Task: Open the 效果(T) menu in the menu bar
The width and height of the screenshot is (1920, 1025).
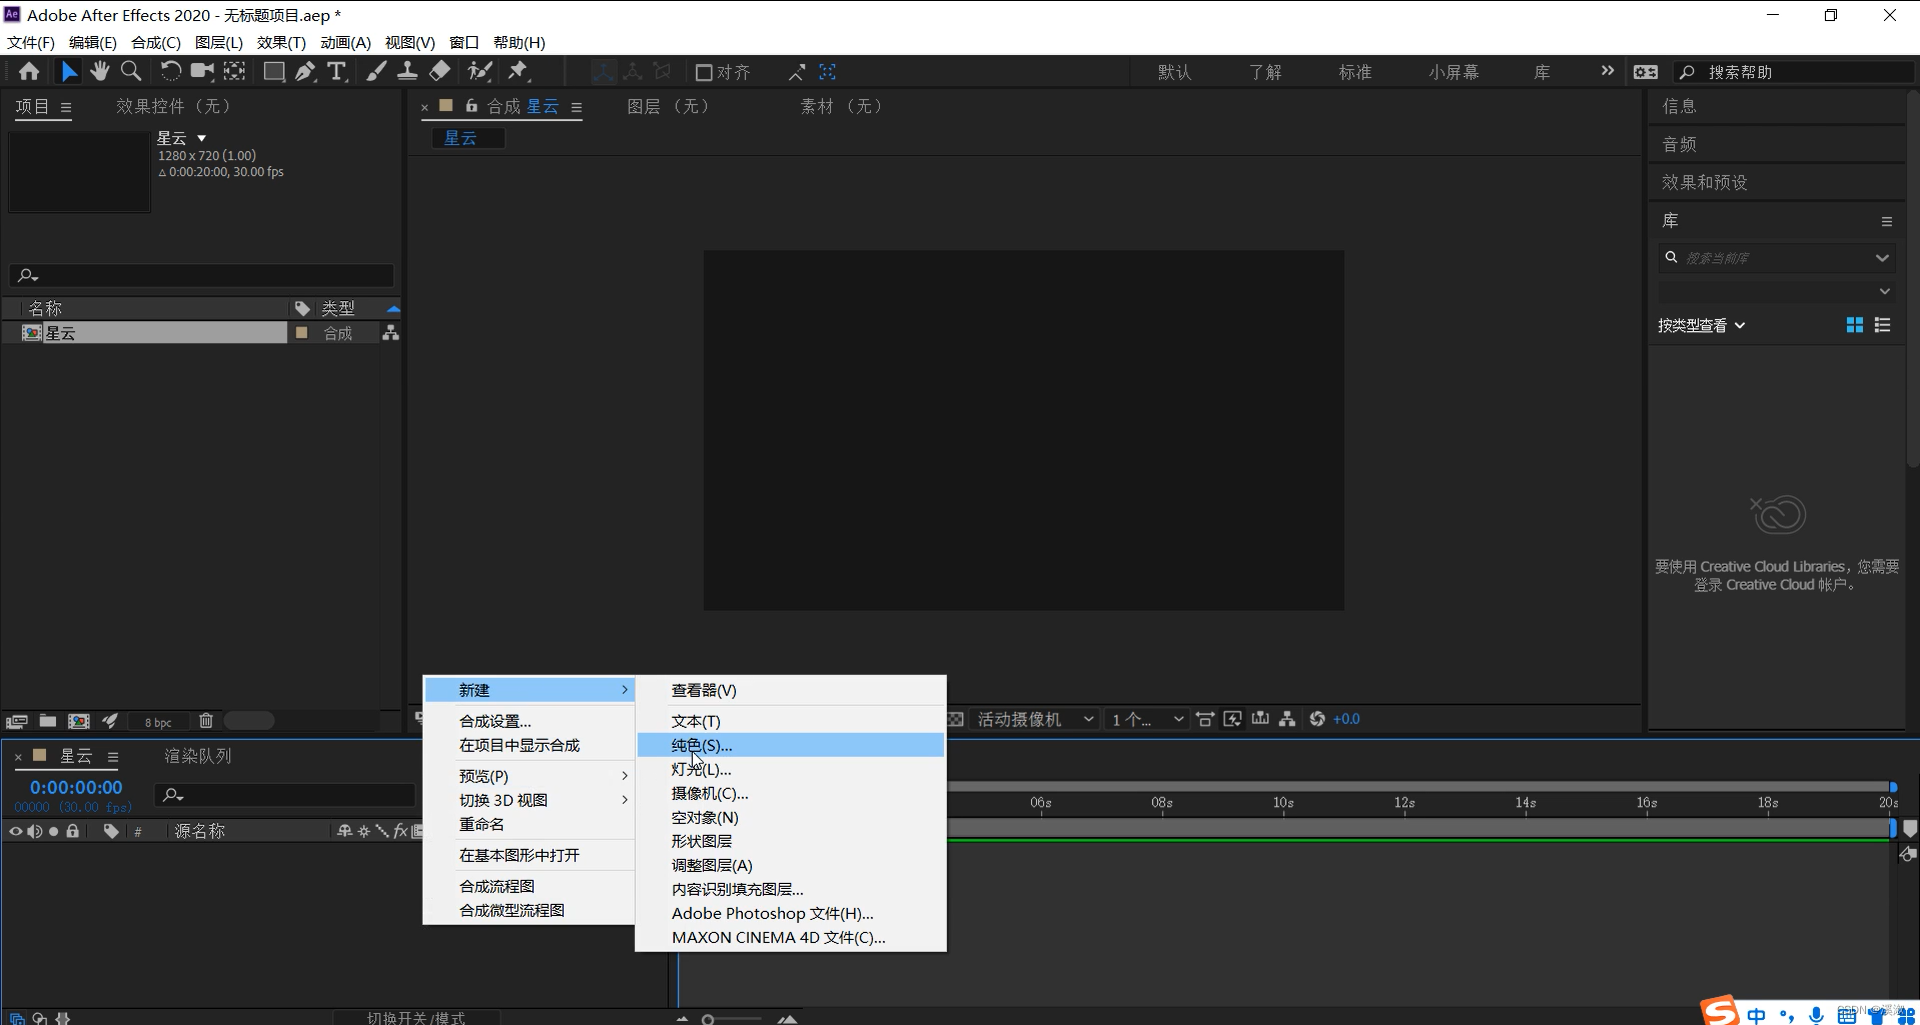Action: (x=281, y=42)
